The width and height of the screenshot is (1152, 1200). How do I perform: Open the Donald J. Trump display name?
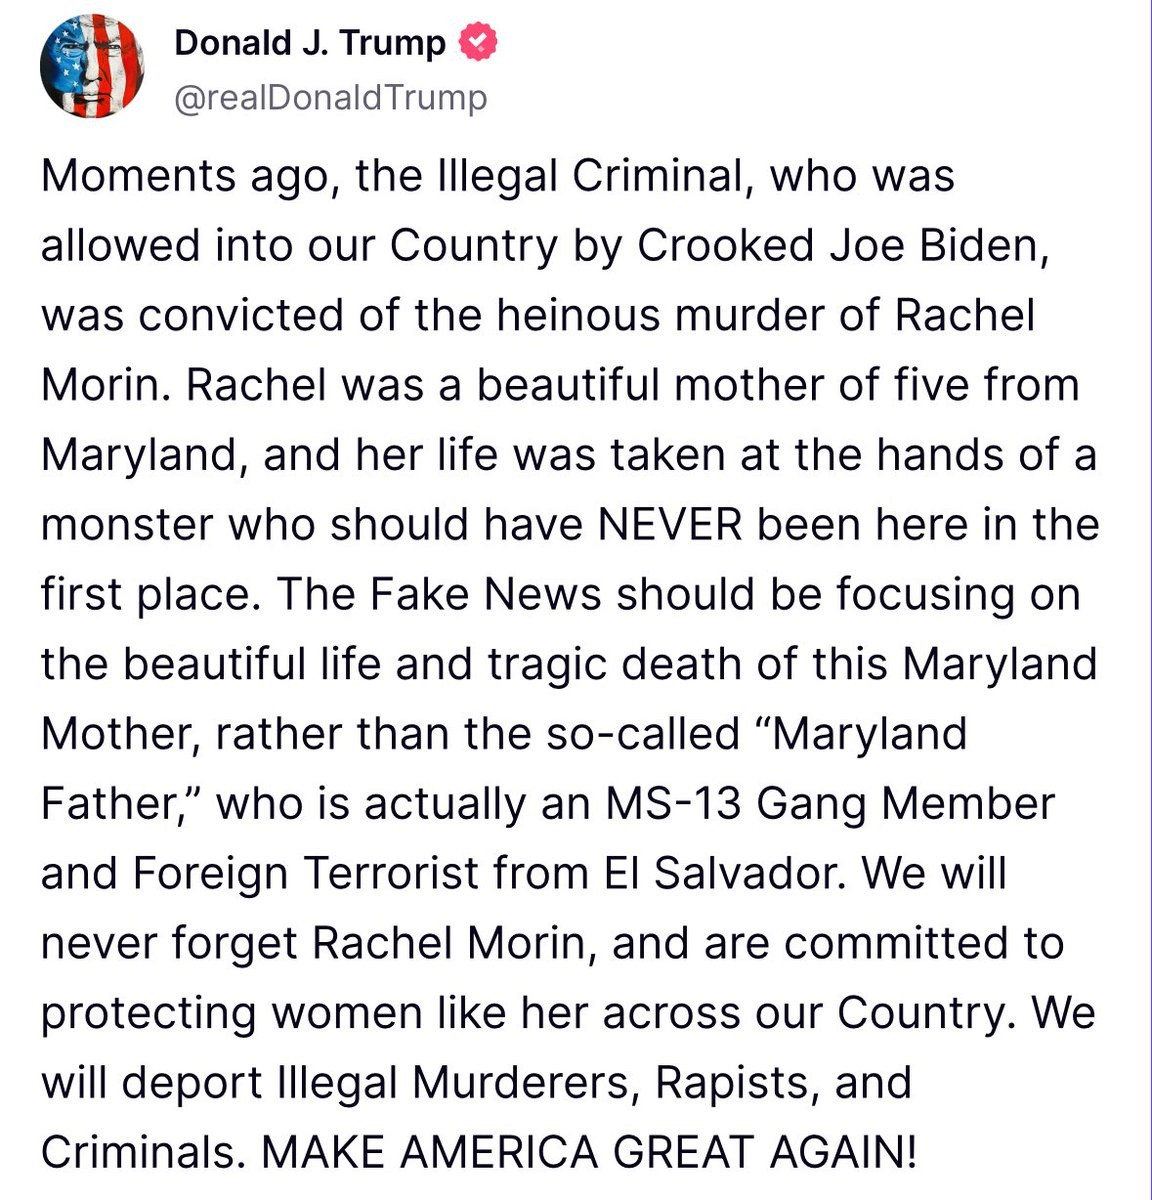[x=310, y=42]
